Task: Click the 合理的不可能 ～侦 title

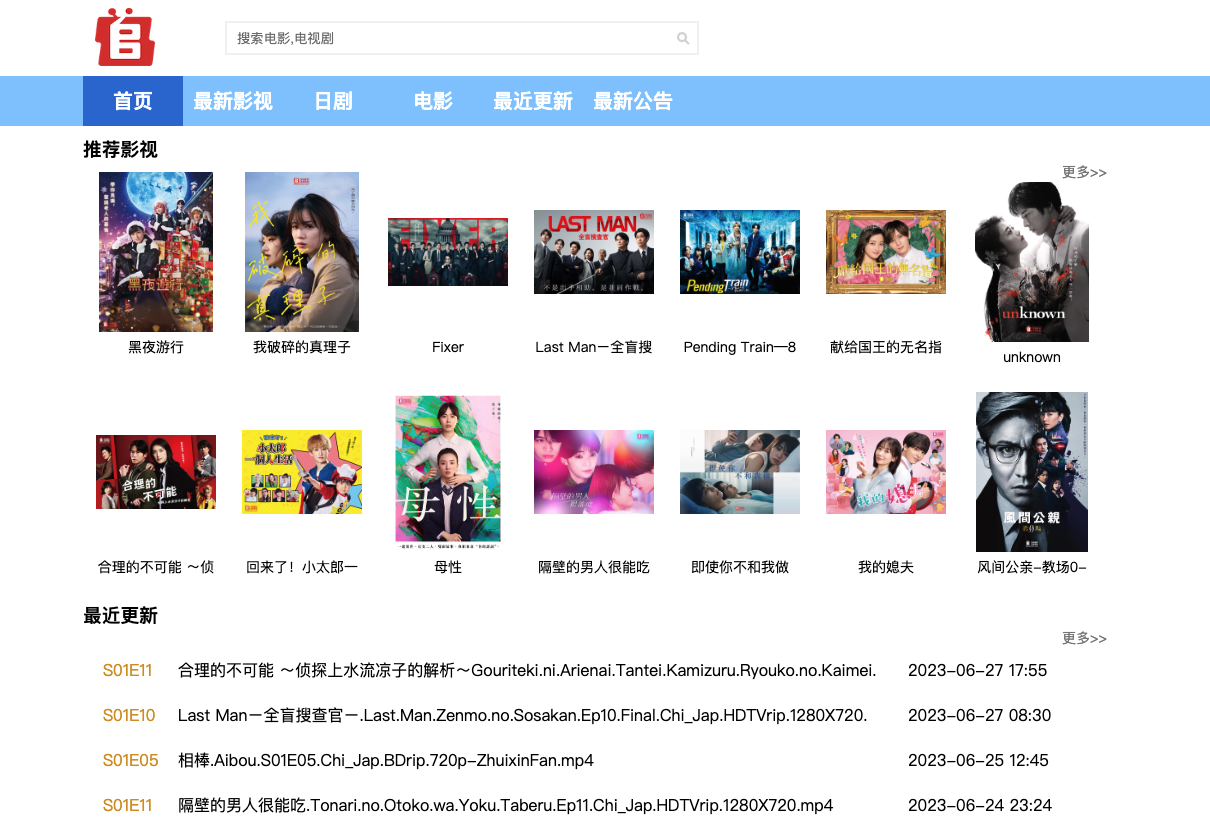Action: click(156, 567)
